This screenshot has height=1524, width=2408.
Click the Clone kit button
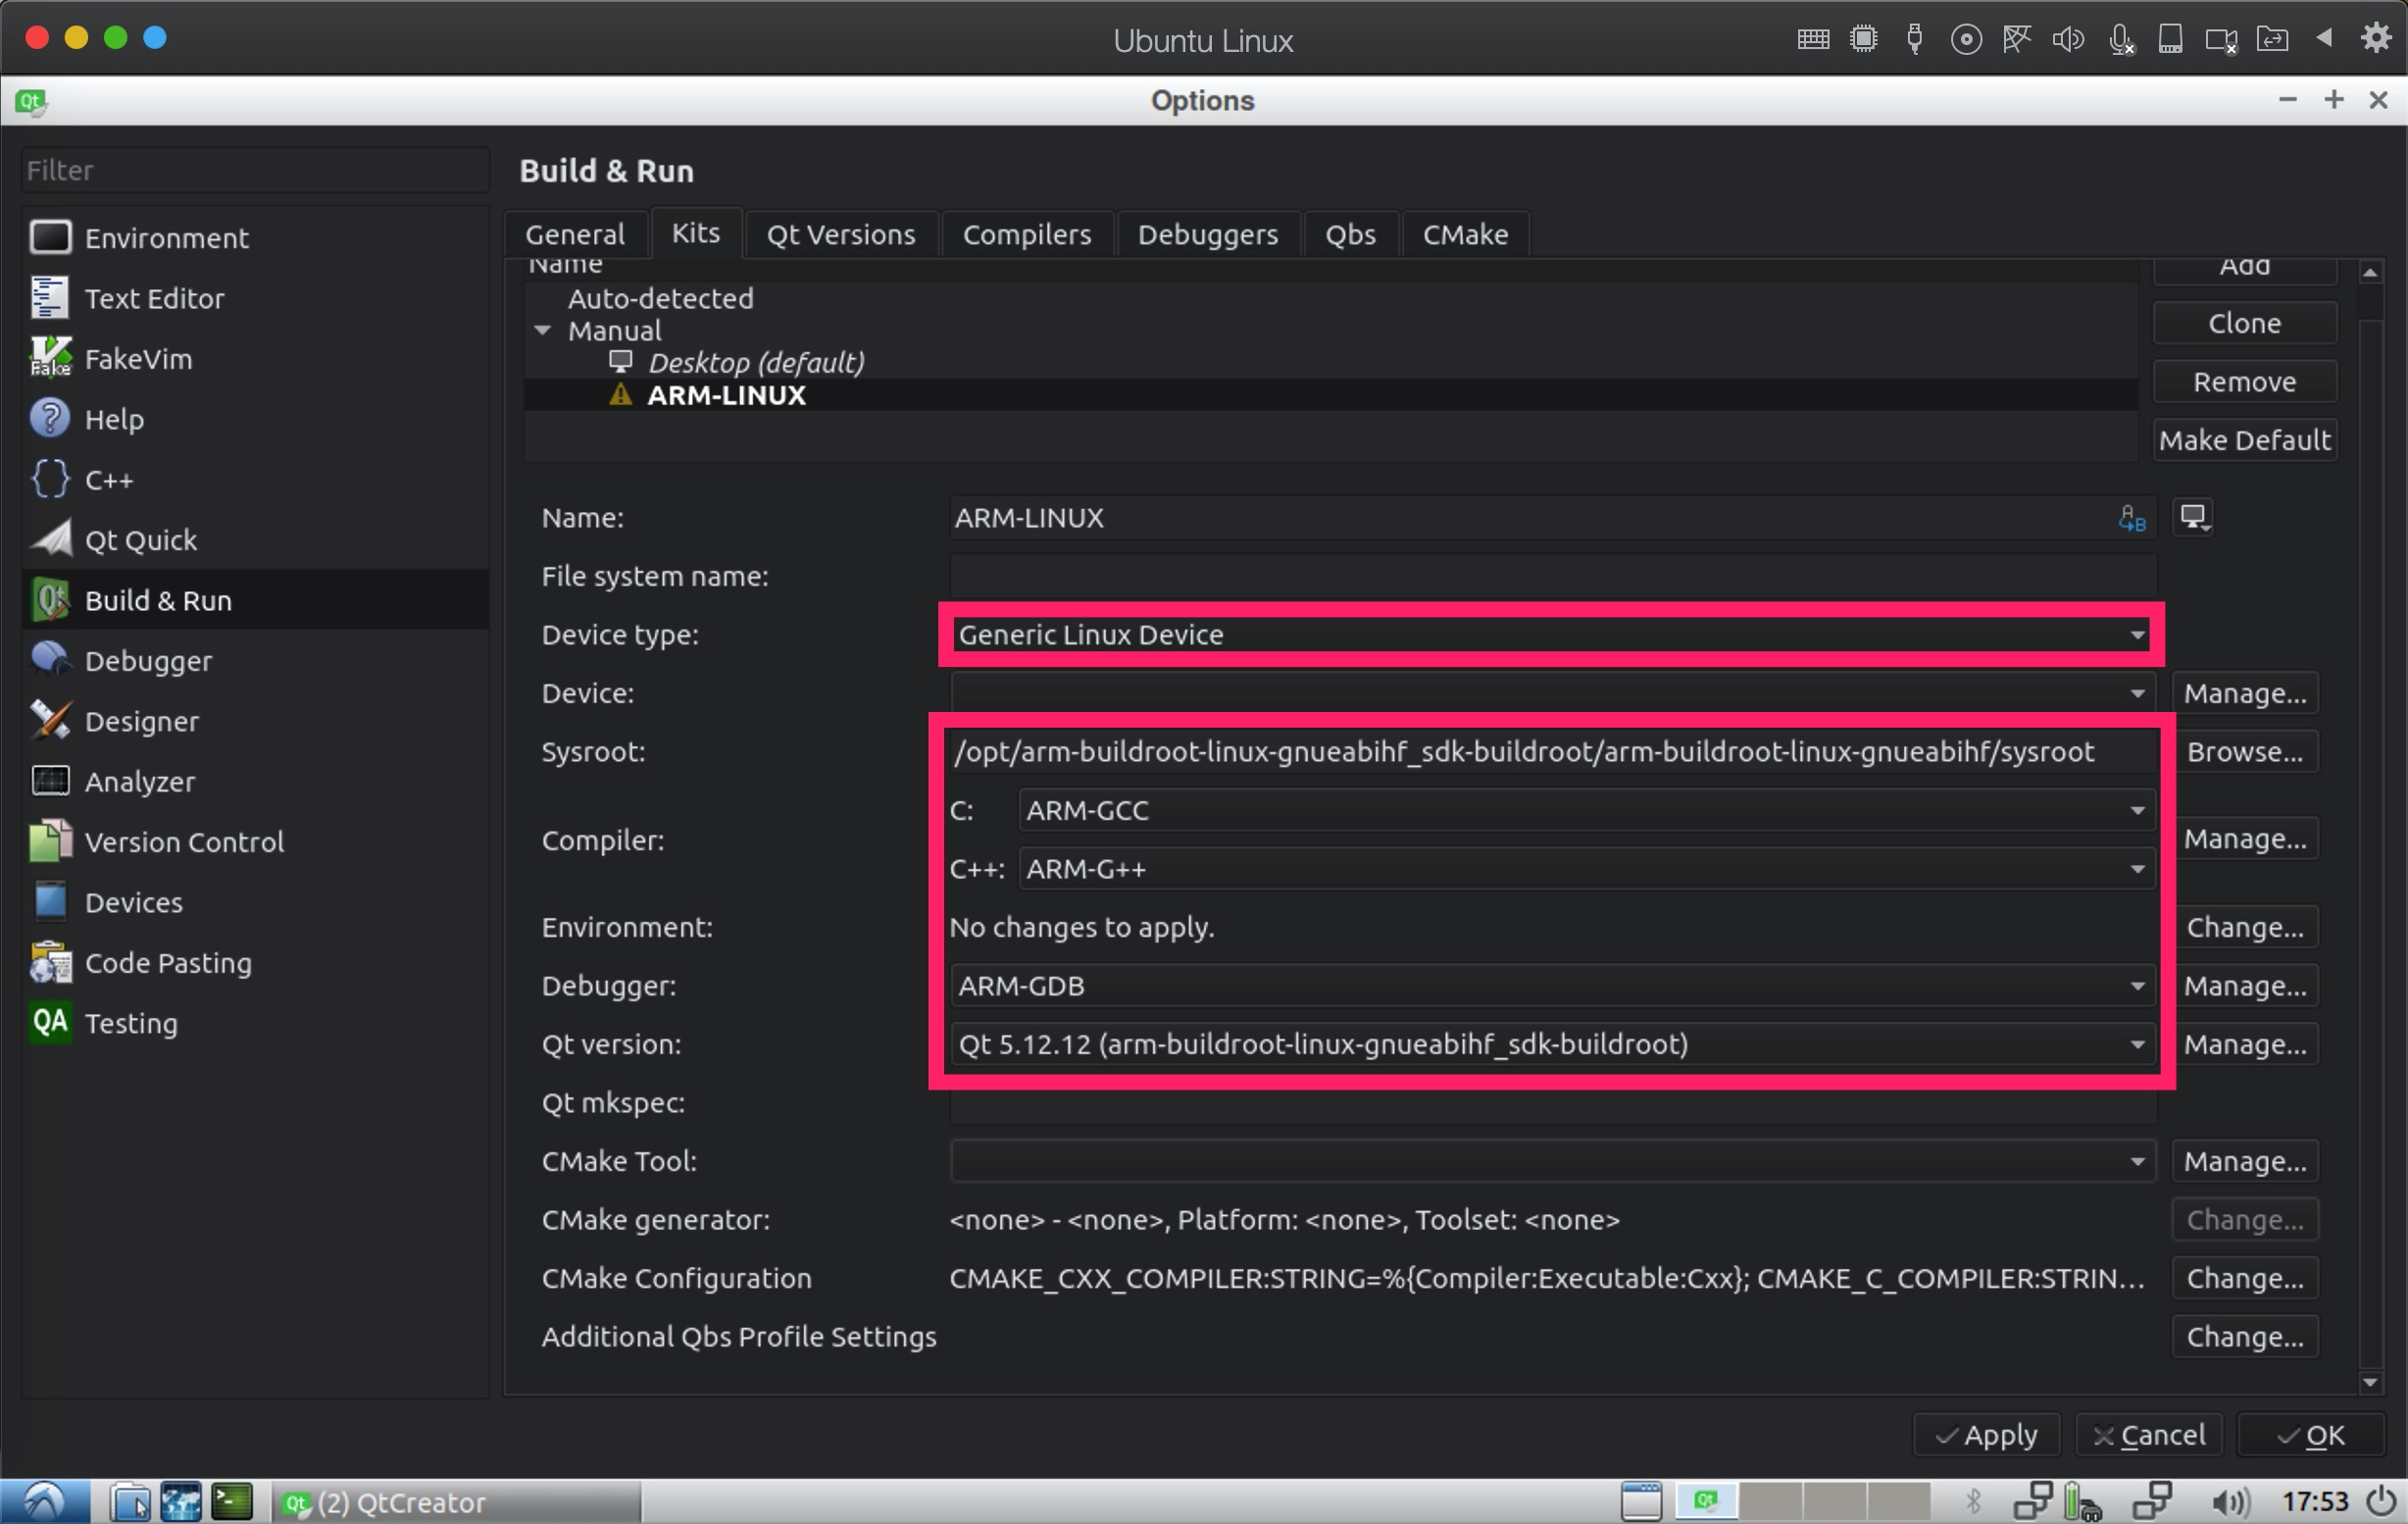[2244, 323]
